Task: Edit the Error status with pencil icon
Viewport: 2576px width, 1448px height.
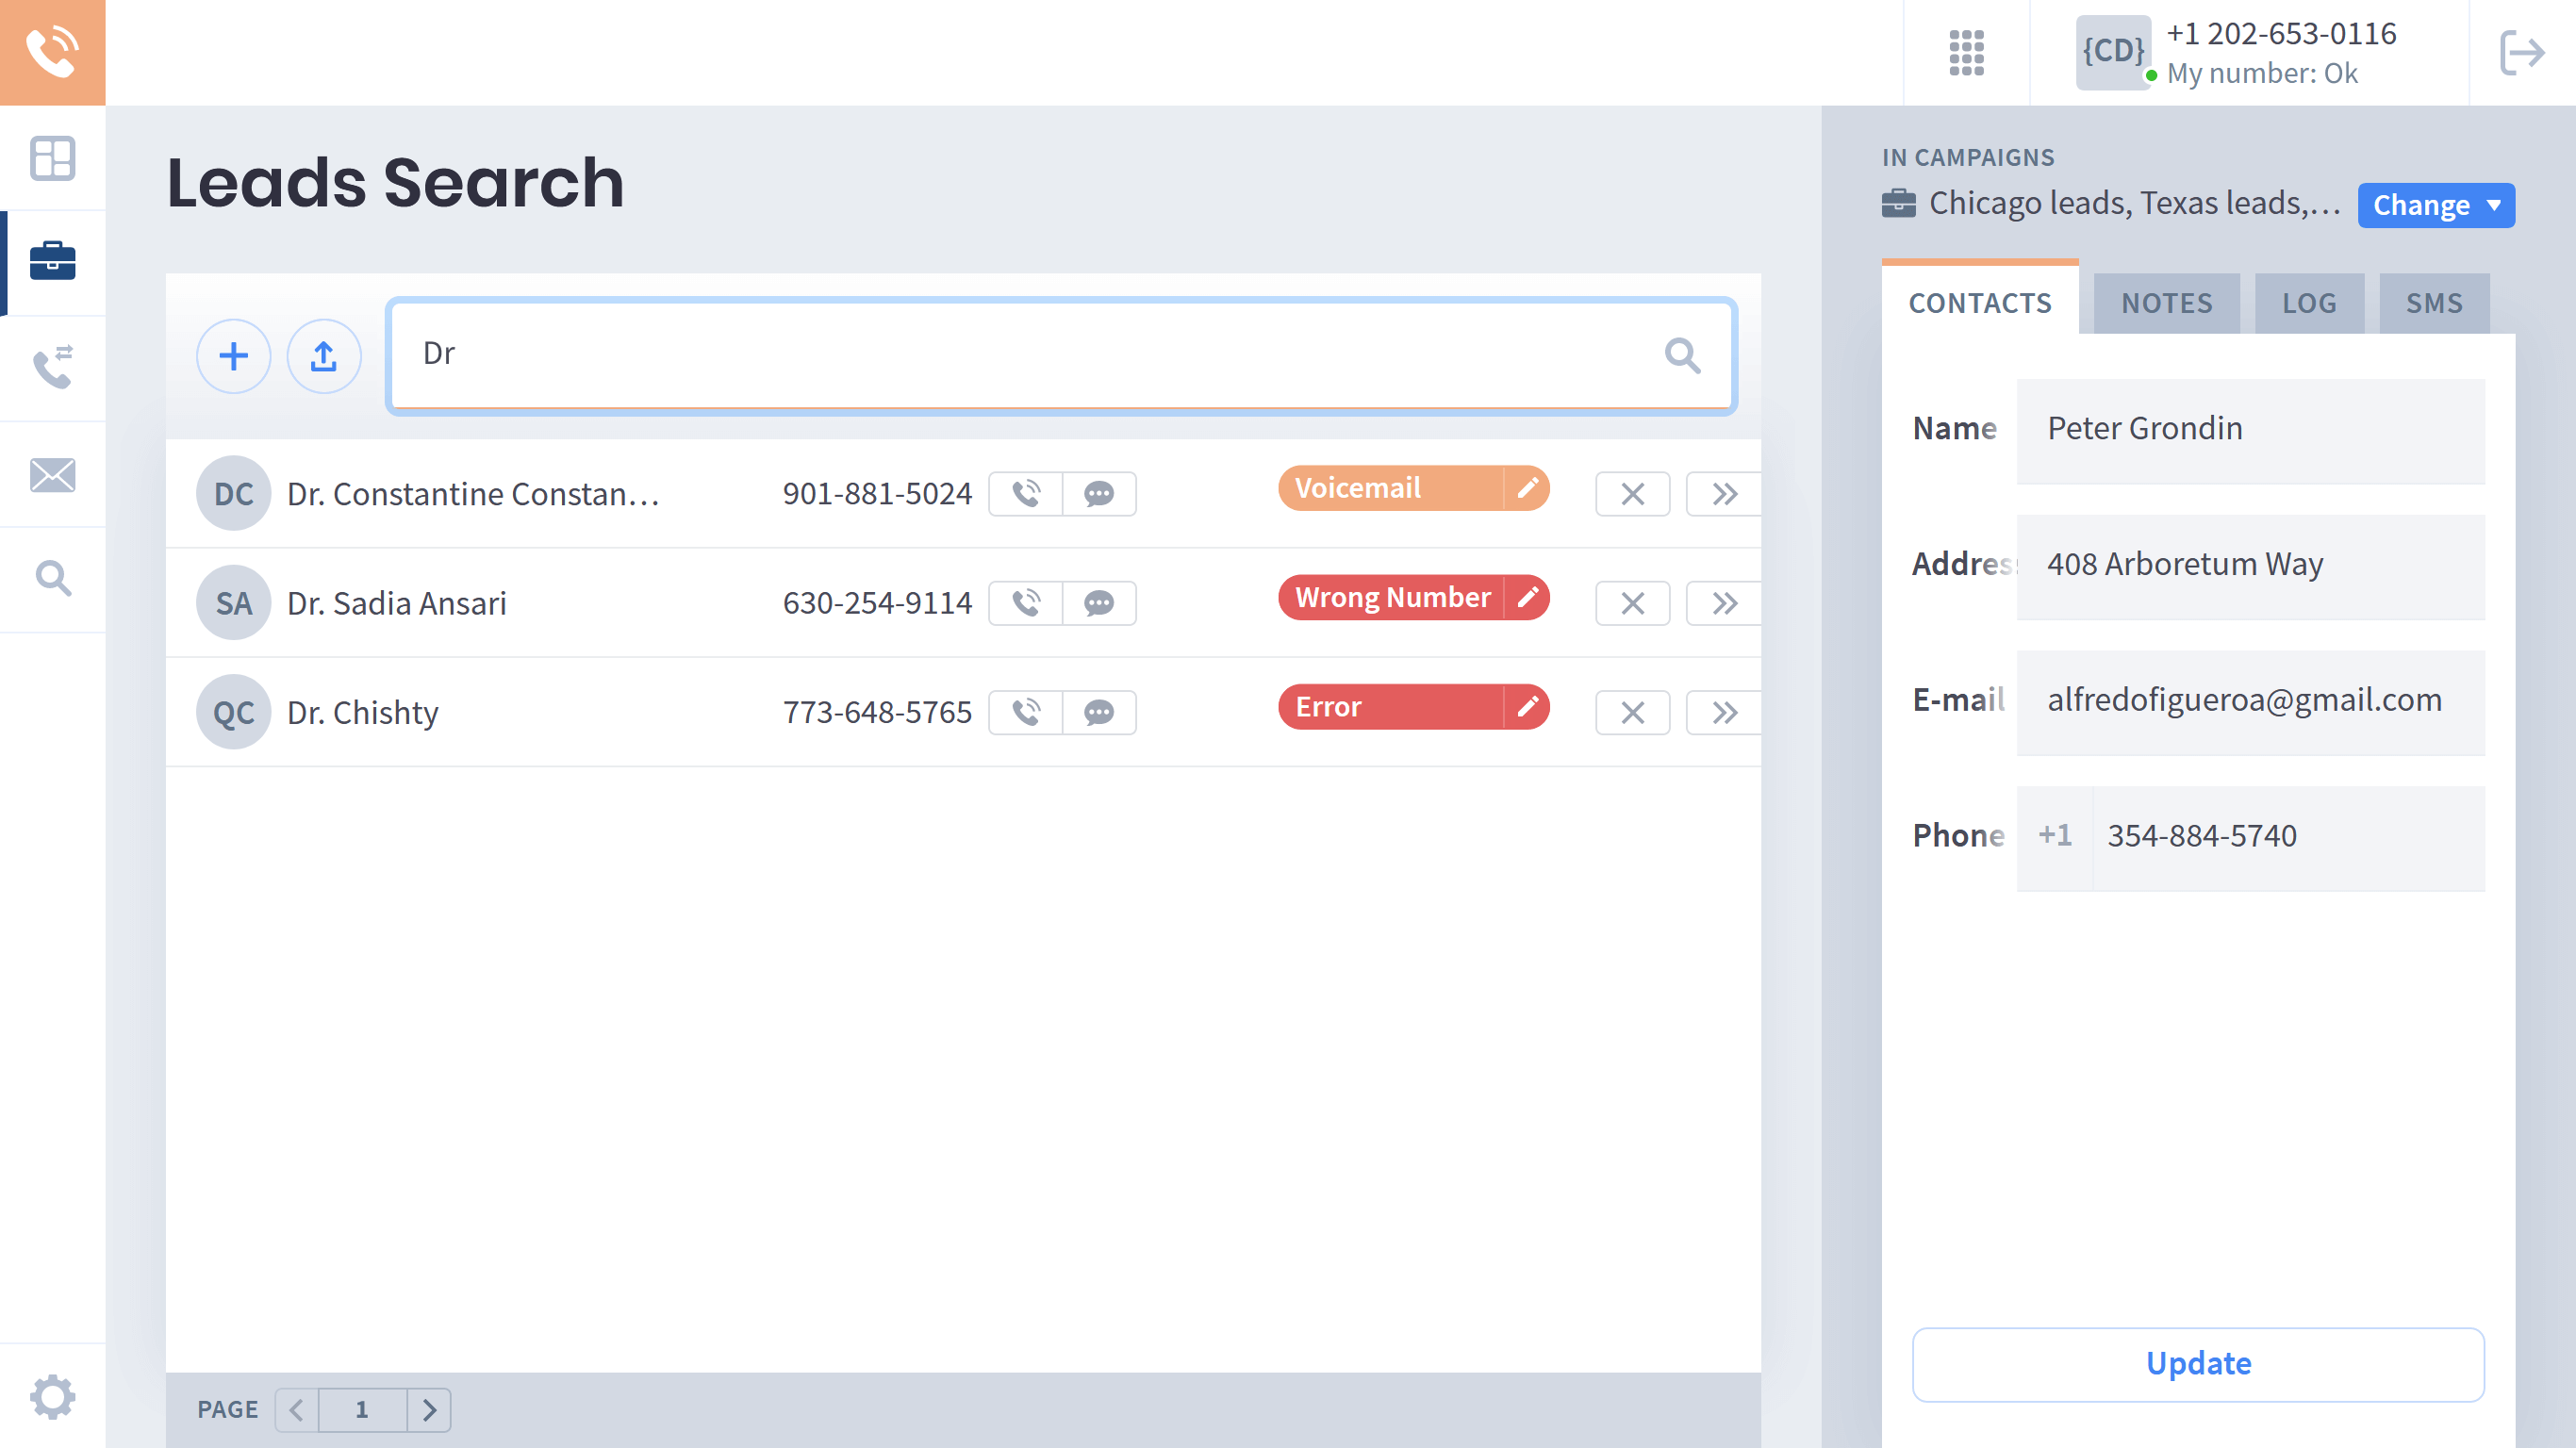Action: pyautogui.click(x=1527, y=707)
